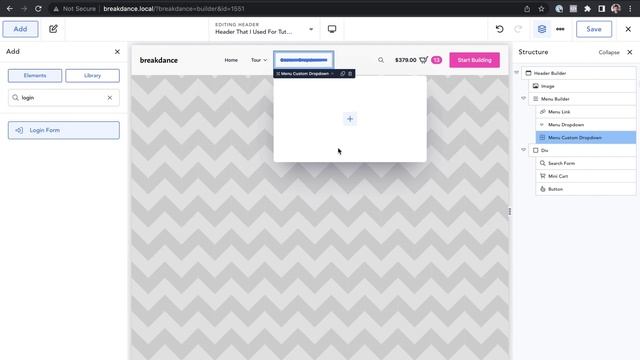
Task: Click the breakdance logo in the header
Action: pyautogui.click(x=159, y=60)
